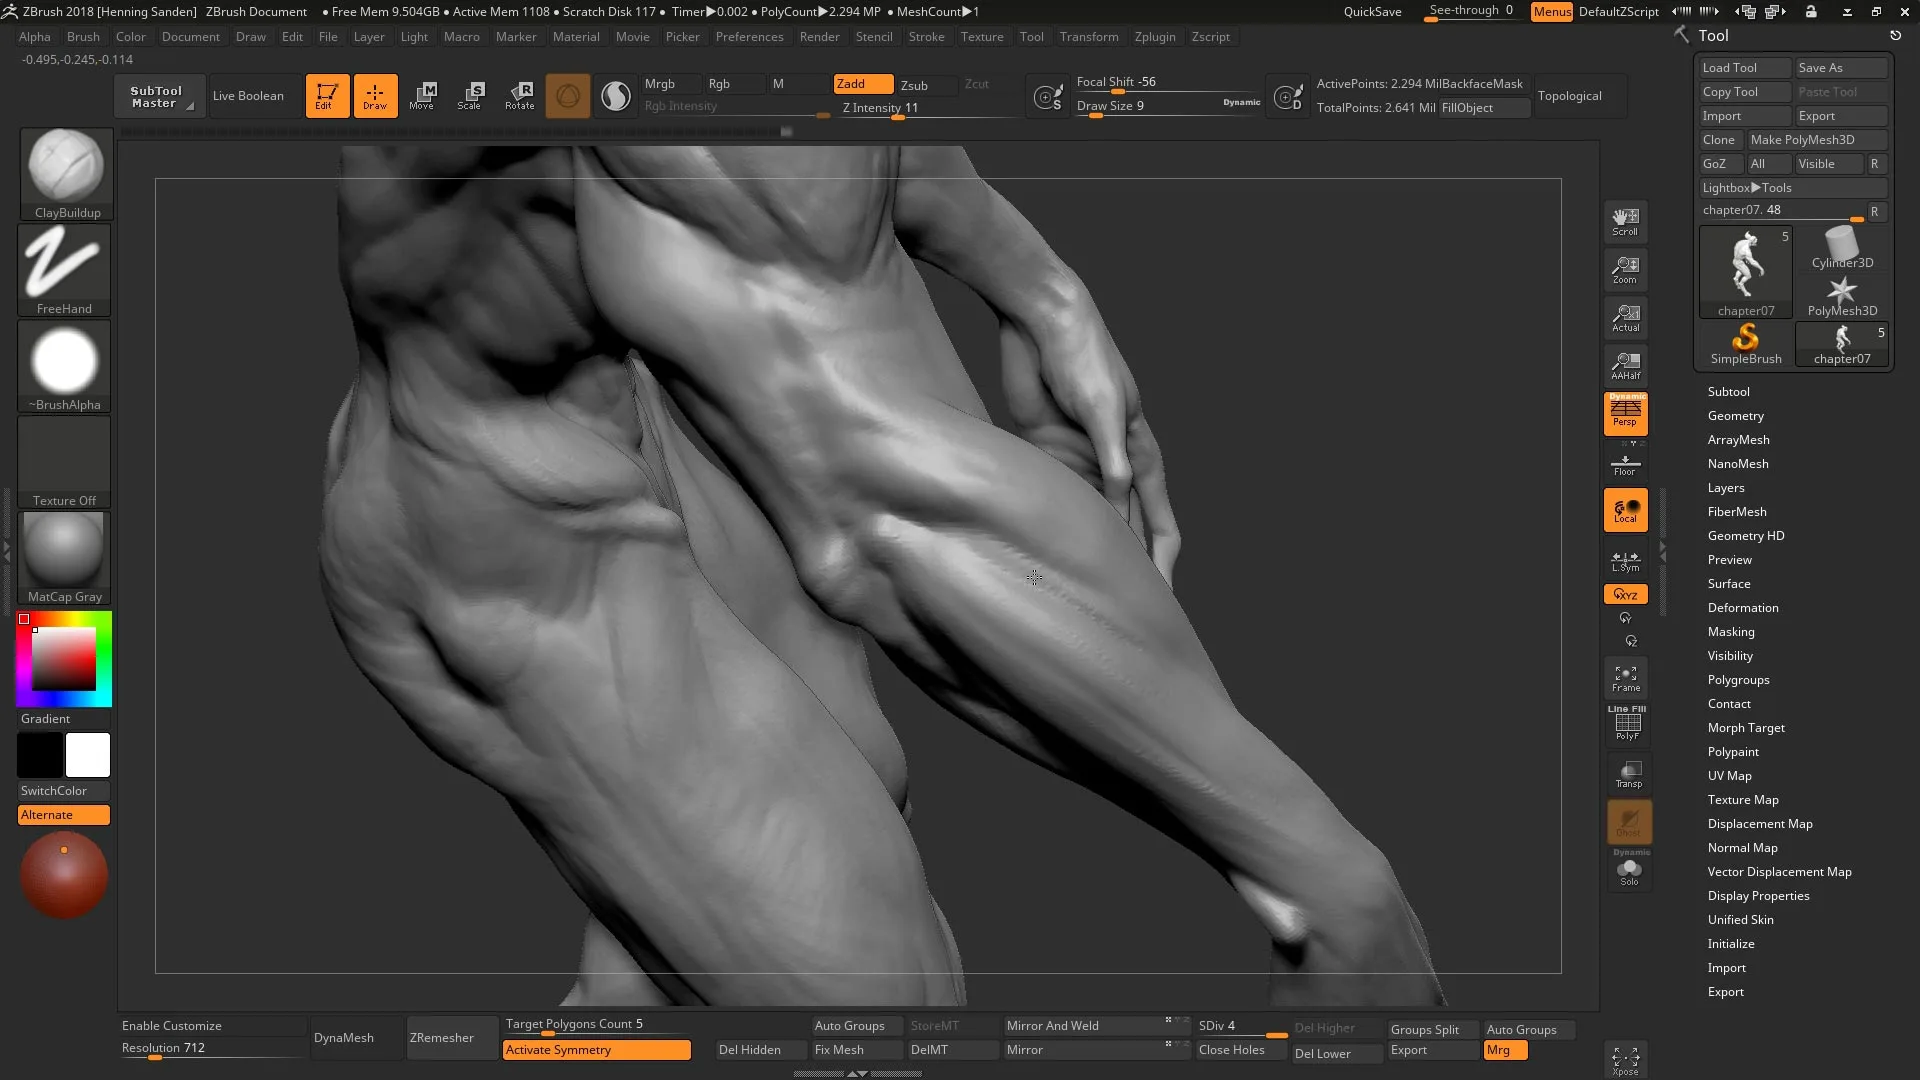Expand the Subtool palette section
The width and height of the screenshot is (1920, 1080).
pyautogui.click(x=1728, y=392)
